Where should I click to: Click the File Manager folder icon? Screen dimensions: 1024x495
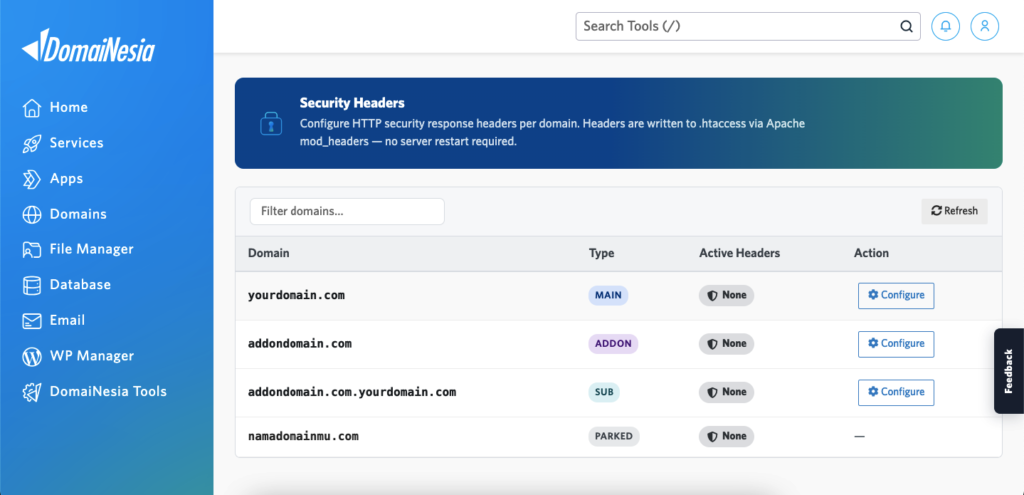click(31, 249)
